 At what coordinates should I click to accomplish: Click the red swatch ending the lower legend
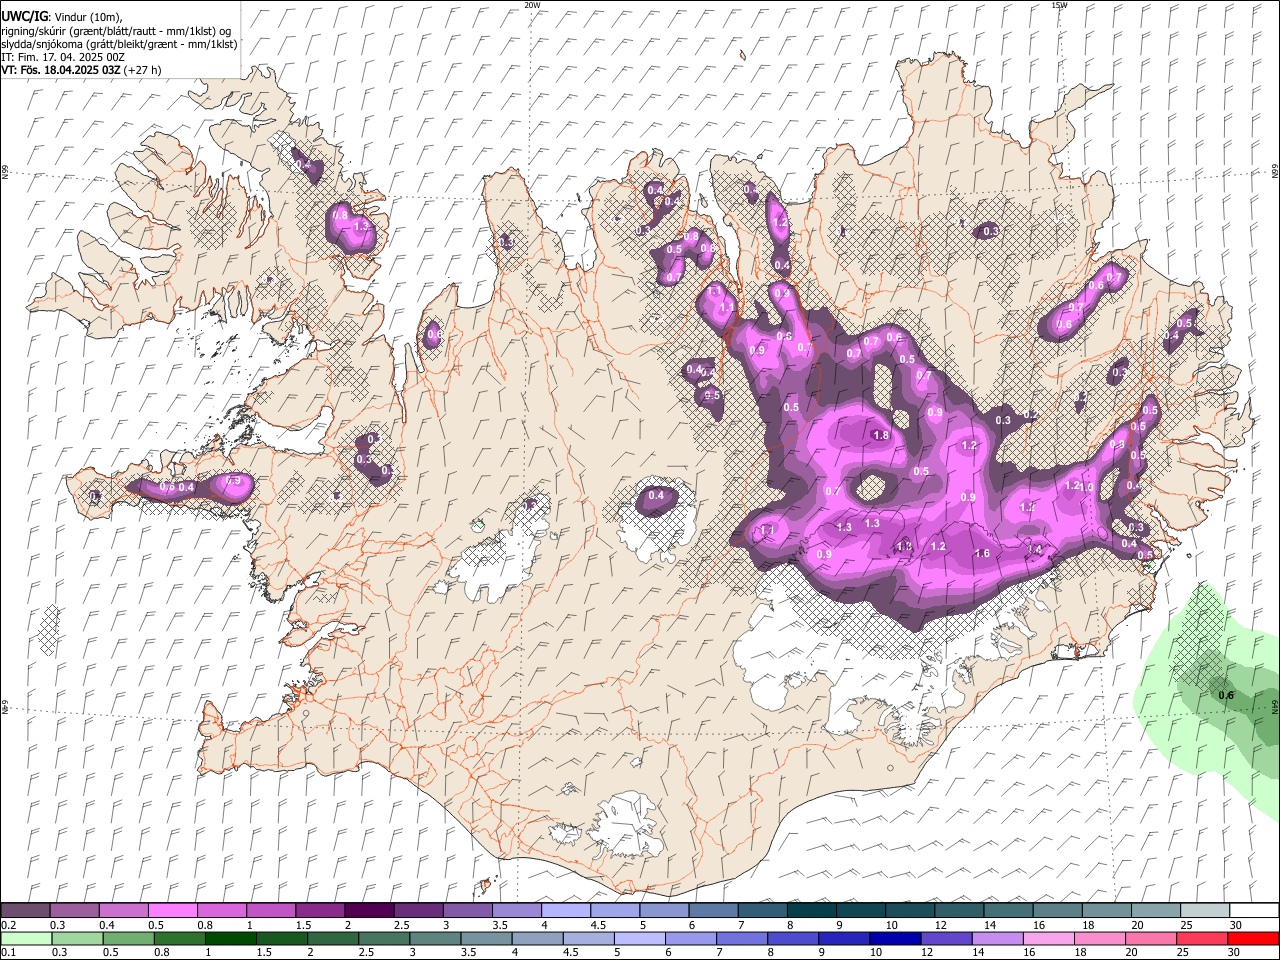pos(1253,938)
